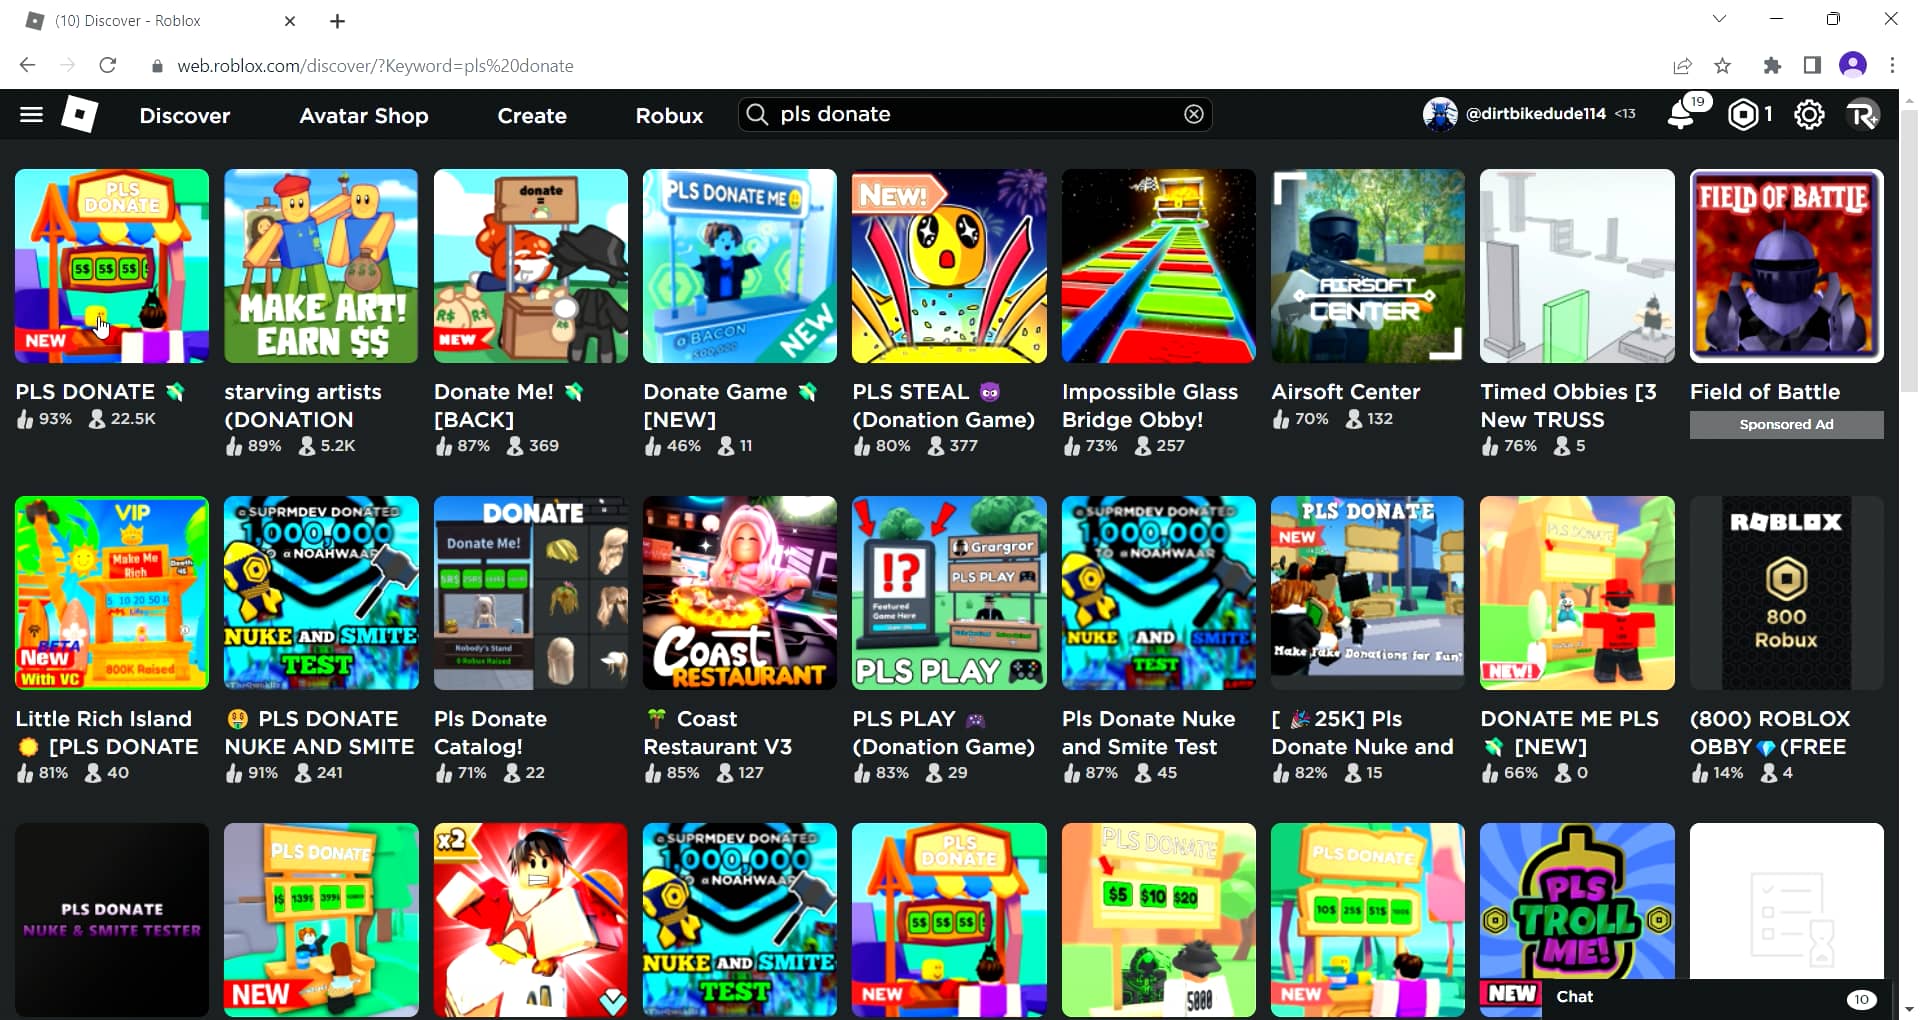Open a new browser tab
This screenshot has height=1020, width=1920.
pyautogui.click(x=337, y=20)
